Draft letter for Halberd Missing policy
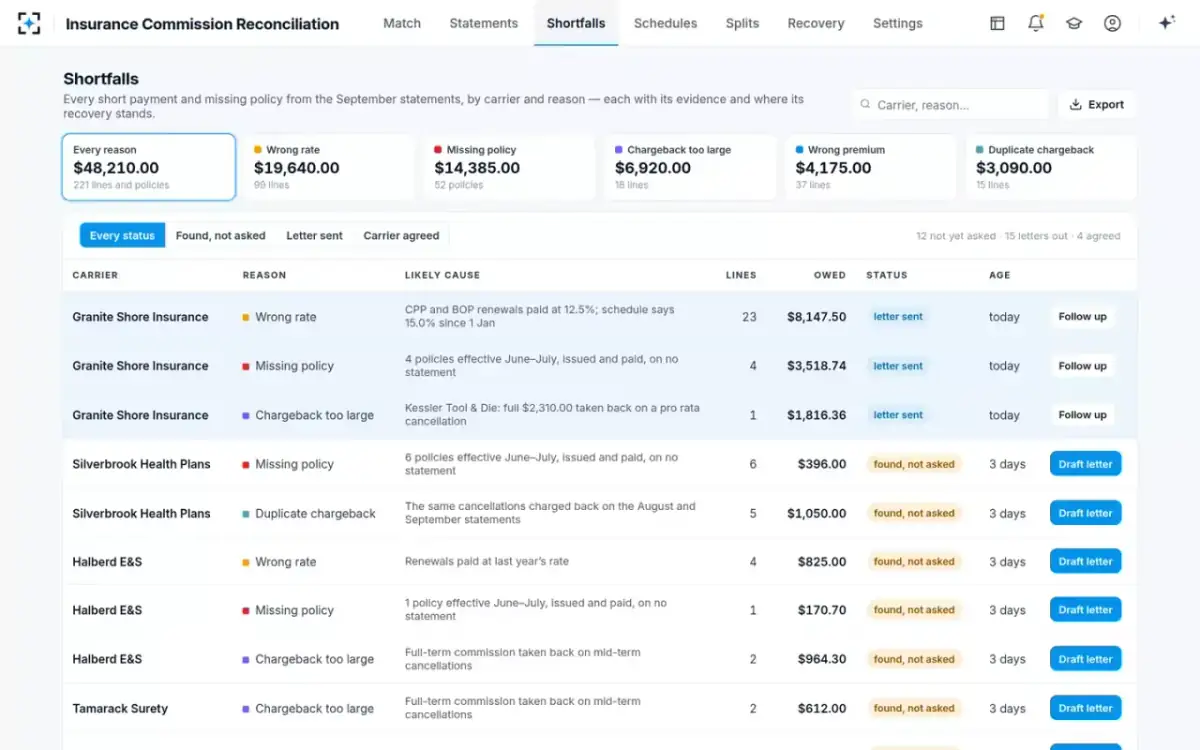The height and width of the screenshot is (750, 1200). 1085,610
